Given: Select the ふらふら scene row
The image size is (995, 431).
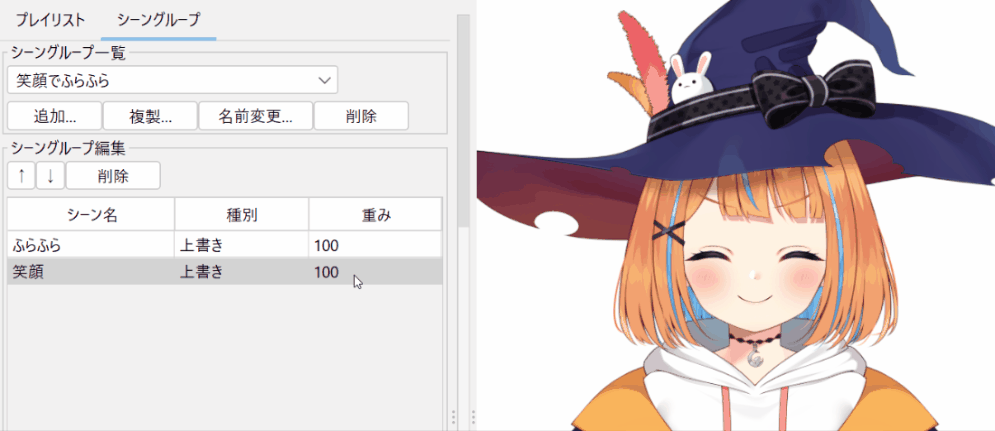Looking at the screenshot, I should [x=90, y=245].
